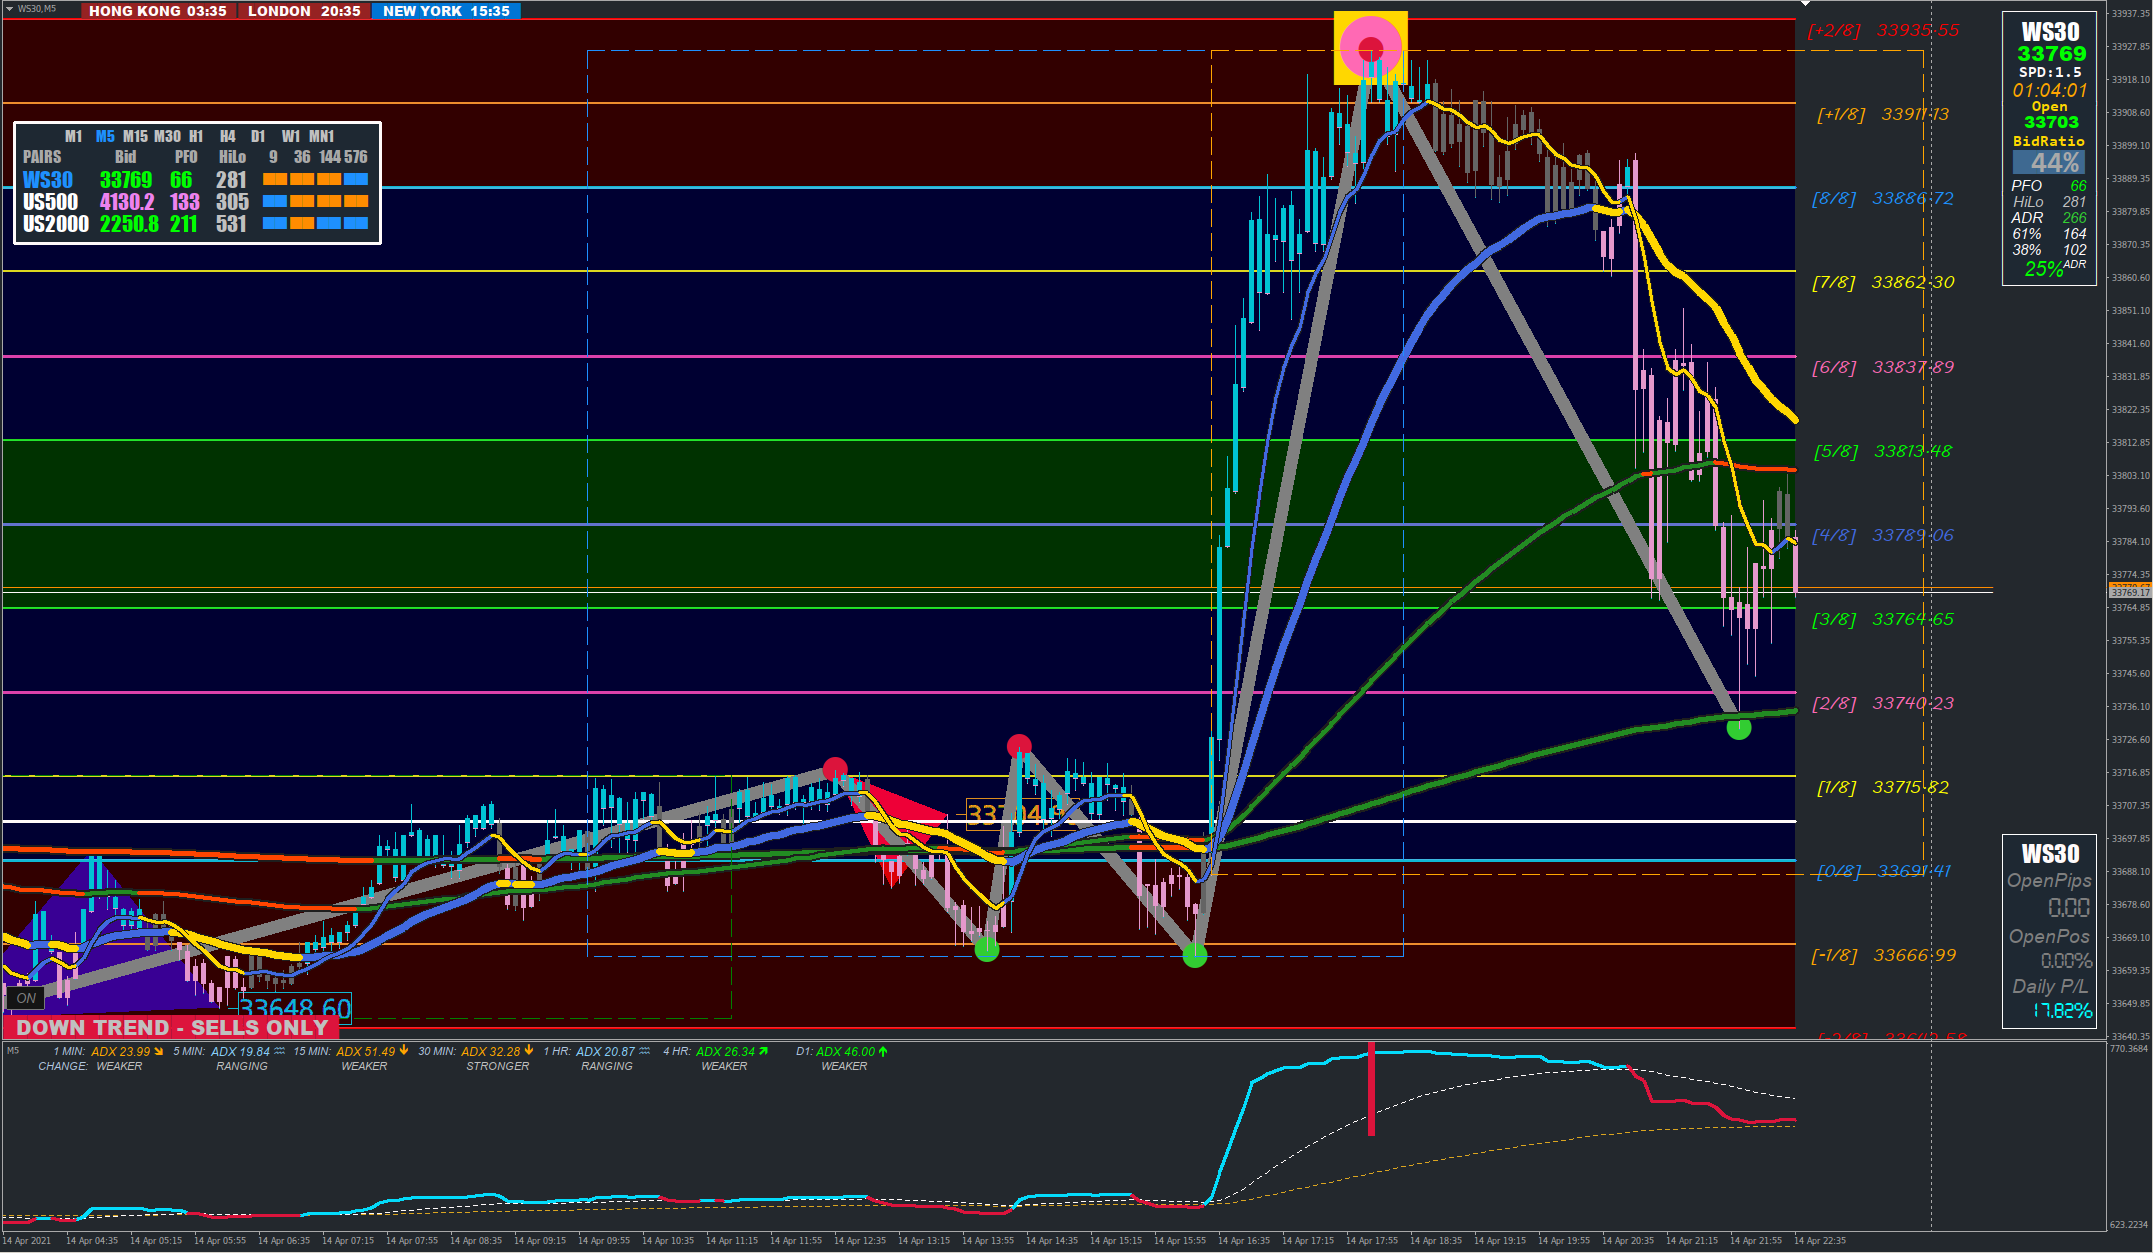Click the pink circle swing-high marker
The width and height of the screenshot is (2154, 1253).
click(x=1370, y=48)
